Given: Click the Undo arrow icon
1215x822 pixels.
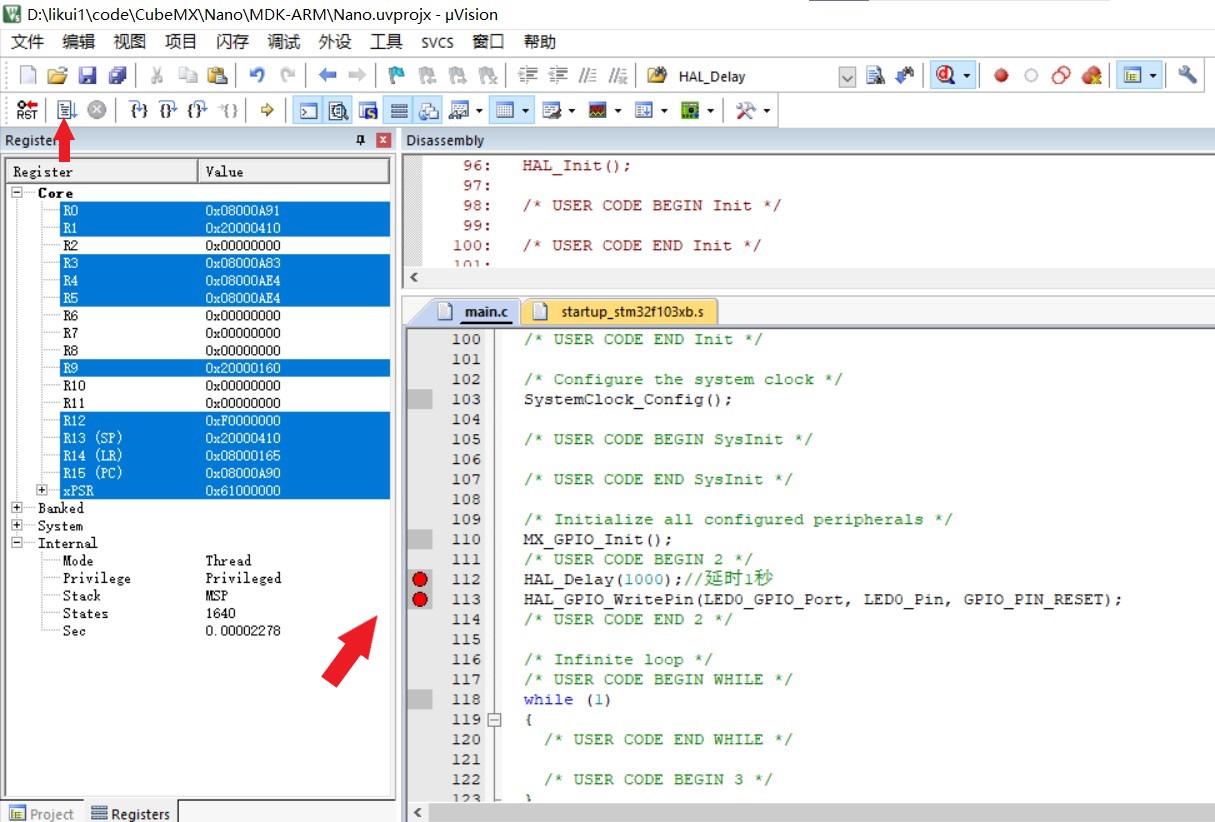Looking at the screenshot, I should pyautogui.click(x=257, y=75).
